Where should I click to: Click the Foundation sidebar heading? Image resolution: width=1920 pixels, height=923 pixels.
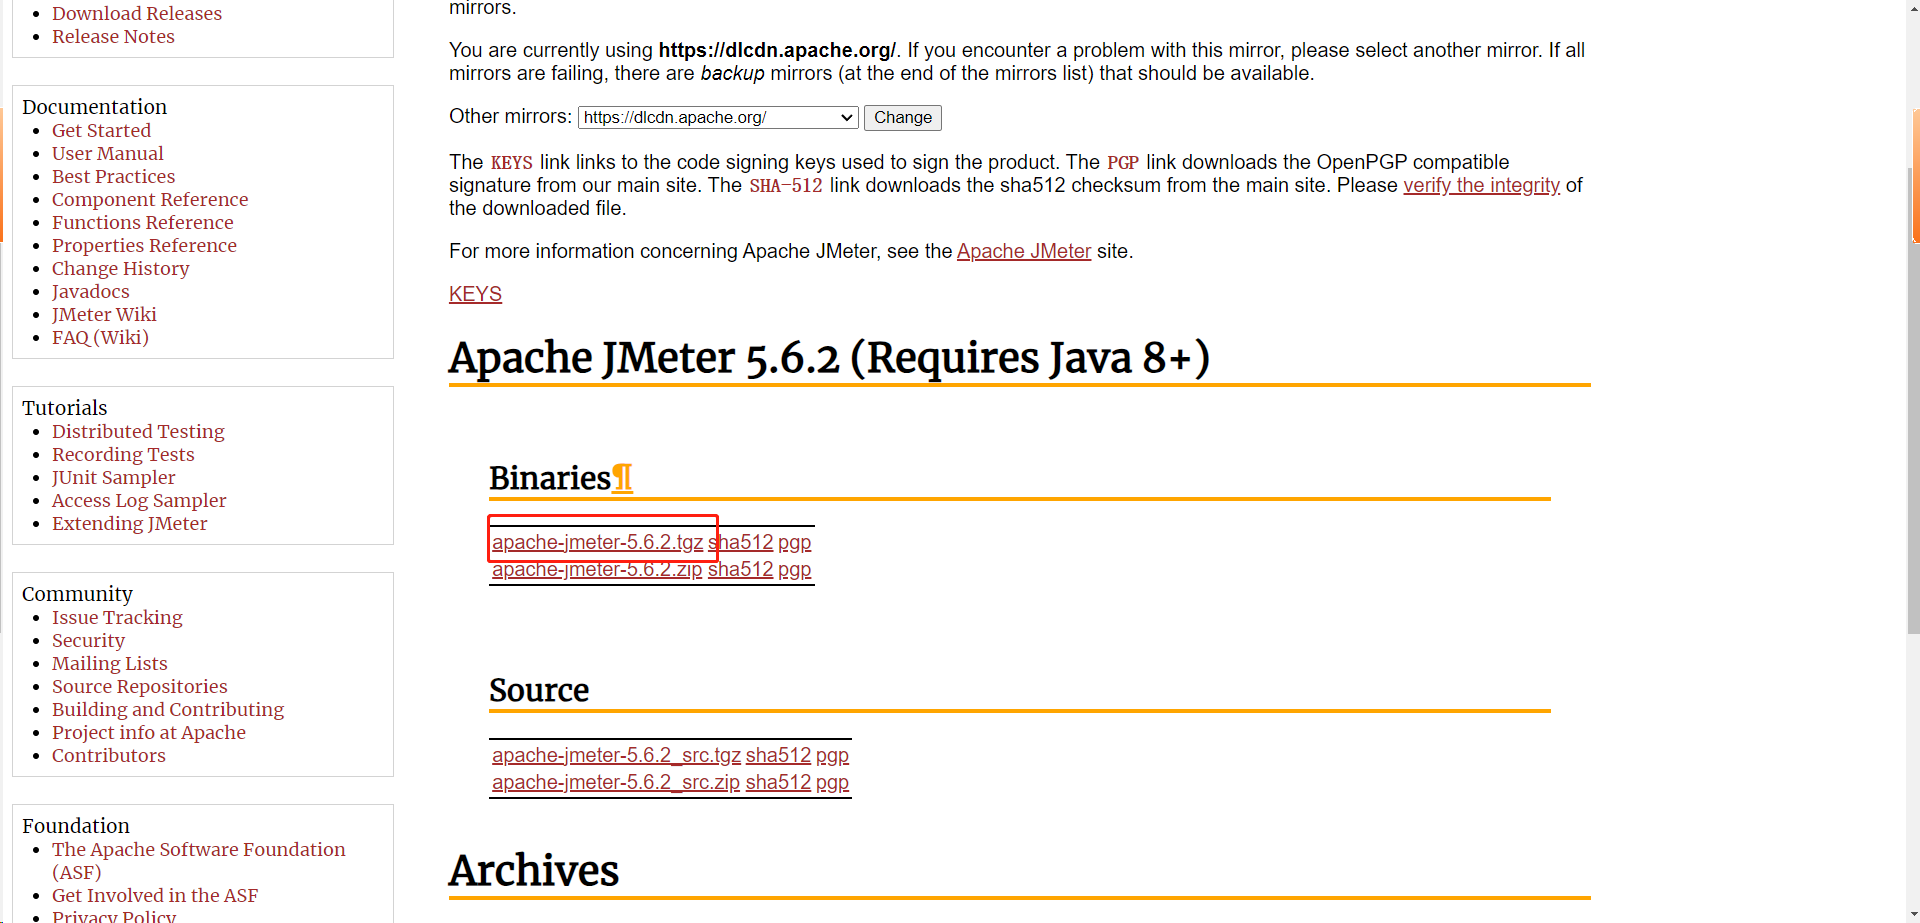(x=76, y=826)
